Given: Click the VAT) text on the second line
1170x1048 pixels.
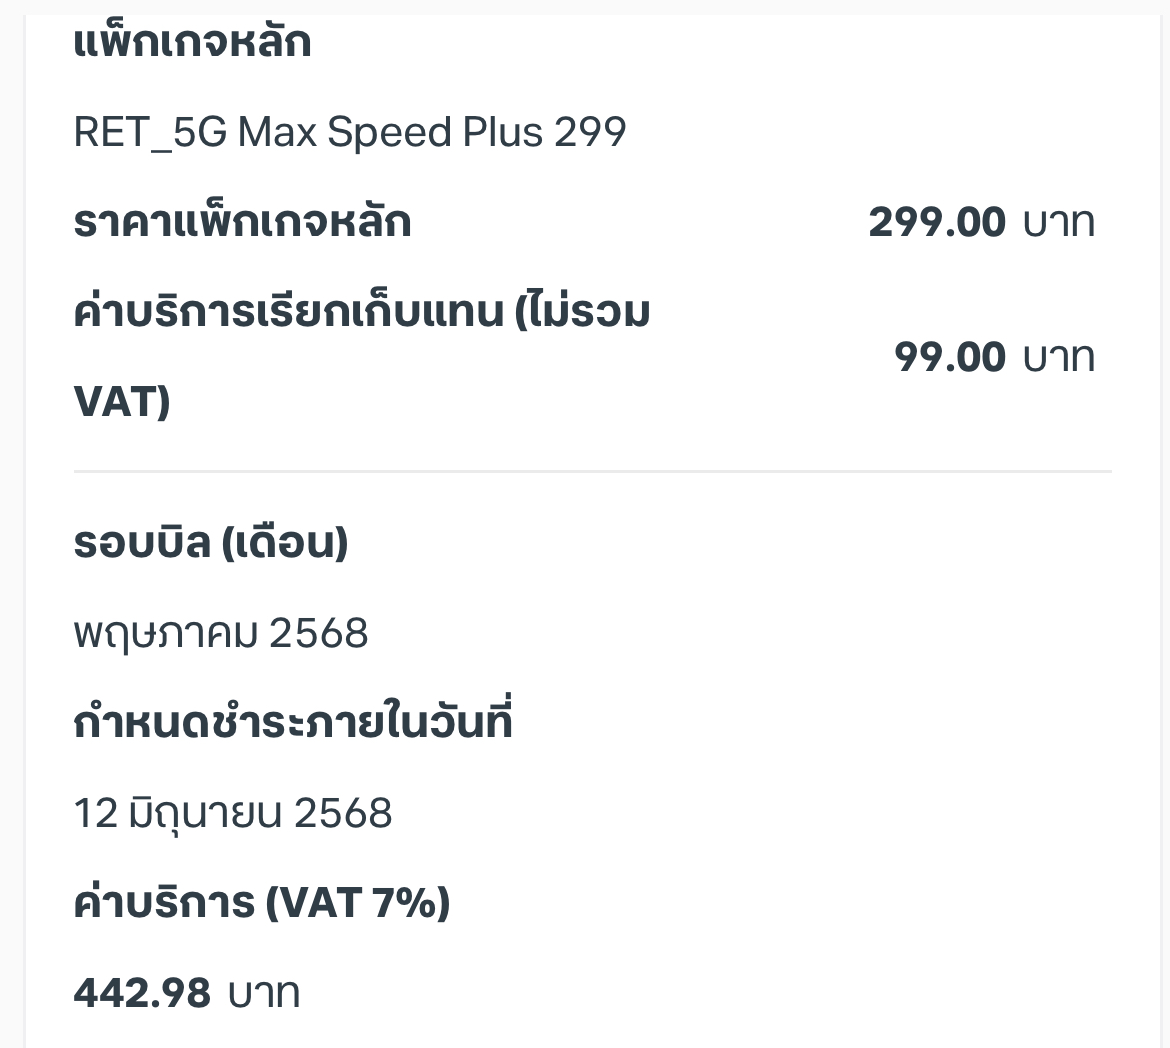Looking at the screenshot, I should 122,402.
